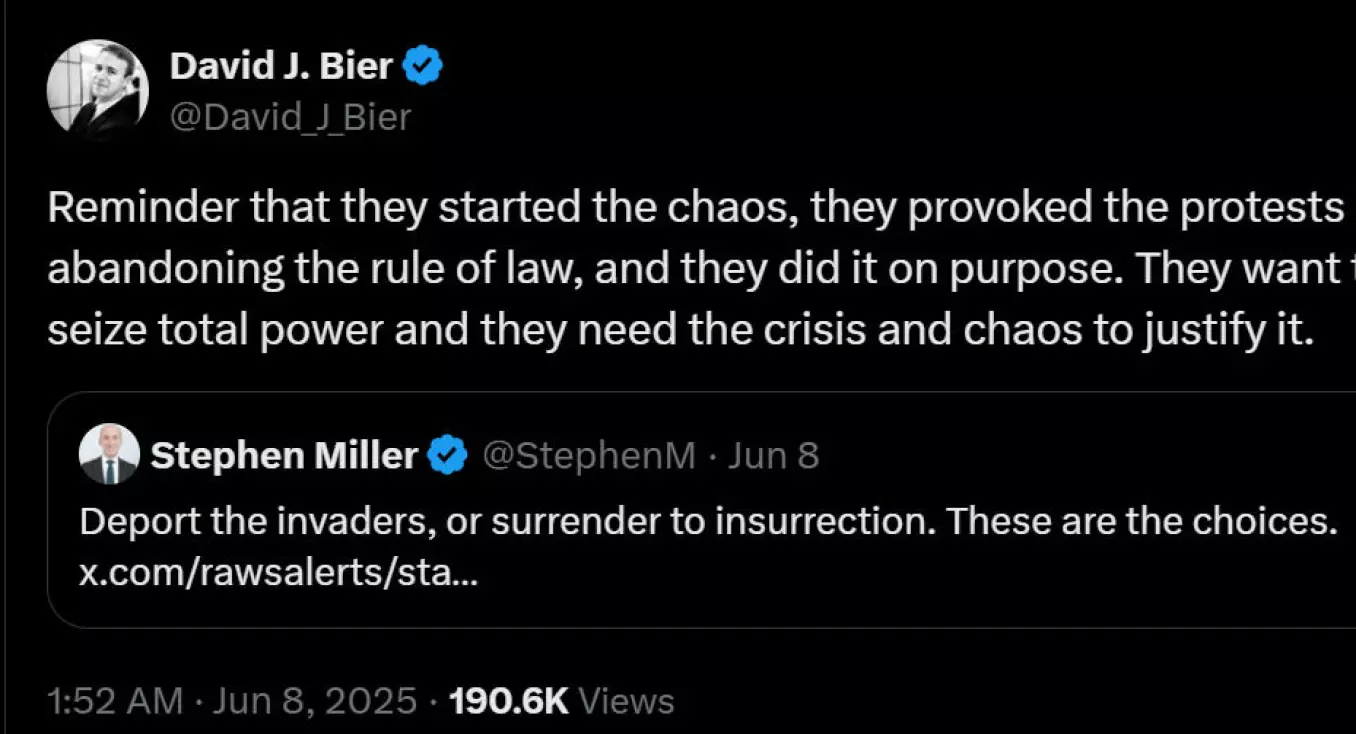1356x734 pixels.
Task: Open Stephen Miller's small profile avatar
Action: pos(109,454)
